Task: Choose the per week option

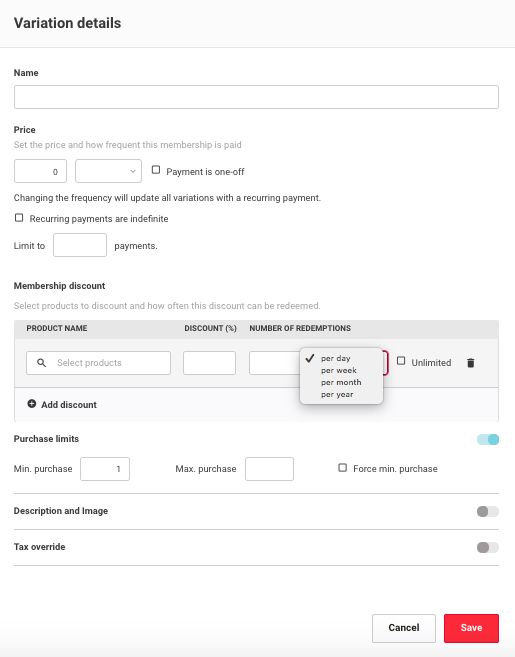Action: pyautogui.click(x=339, y=370)
